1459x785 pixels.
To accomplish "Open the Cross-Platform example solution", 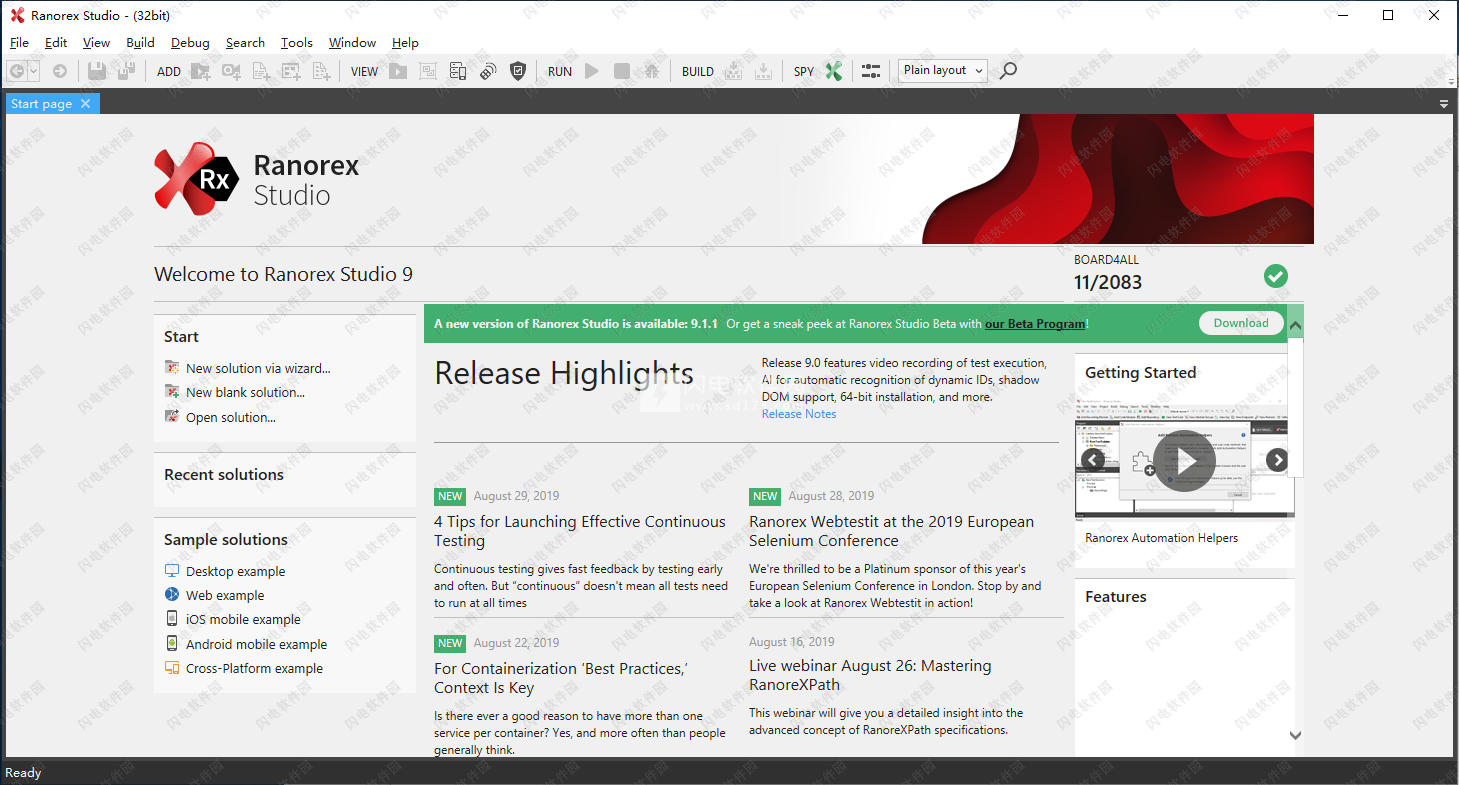I will click(x=254, y=668).
